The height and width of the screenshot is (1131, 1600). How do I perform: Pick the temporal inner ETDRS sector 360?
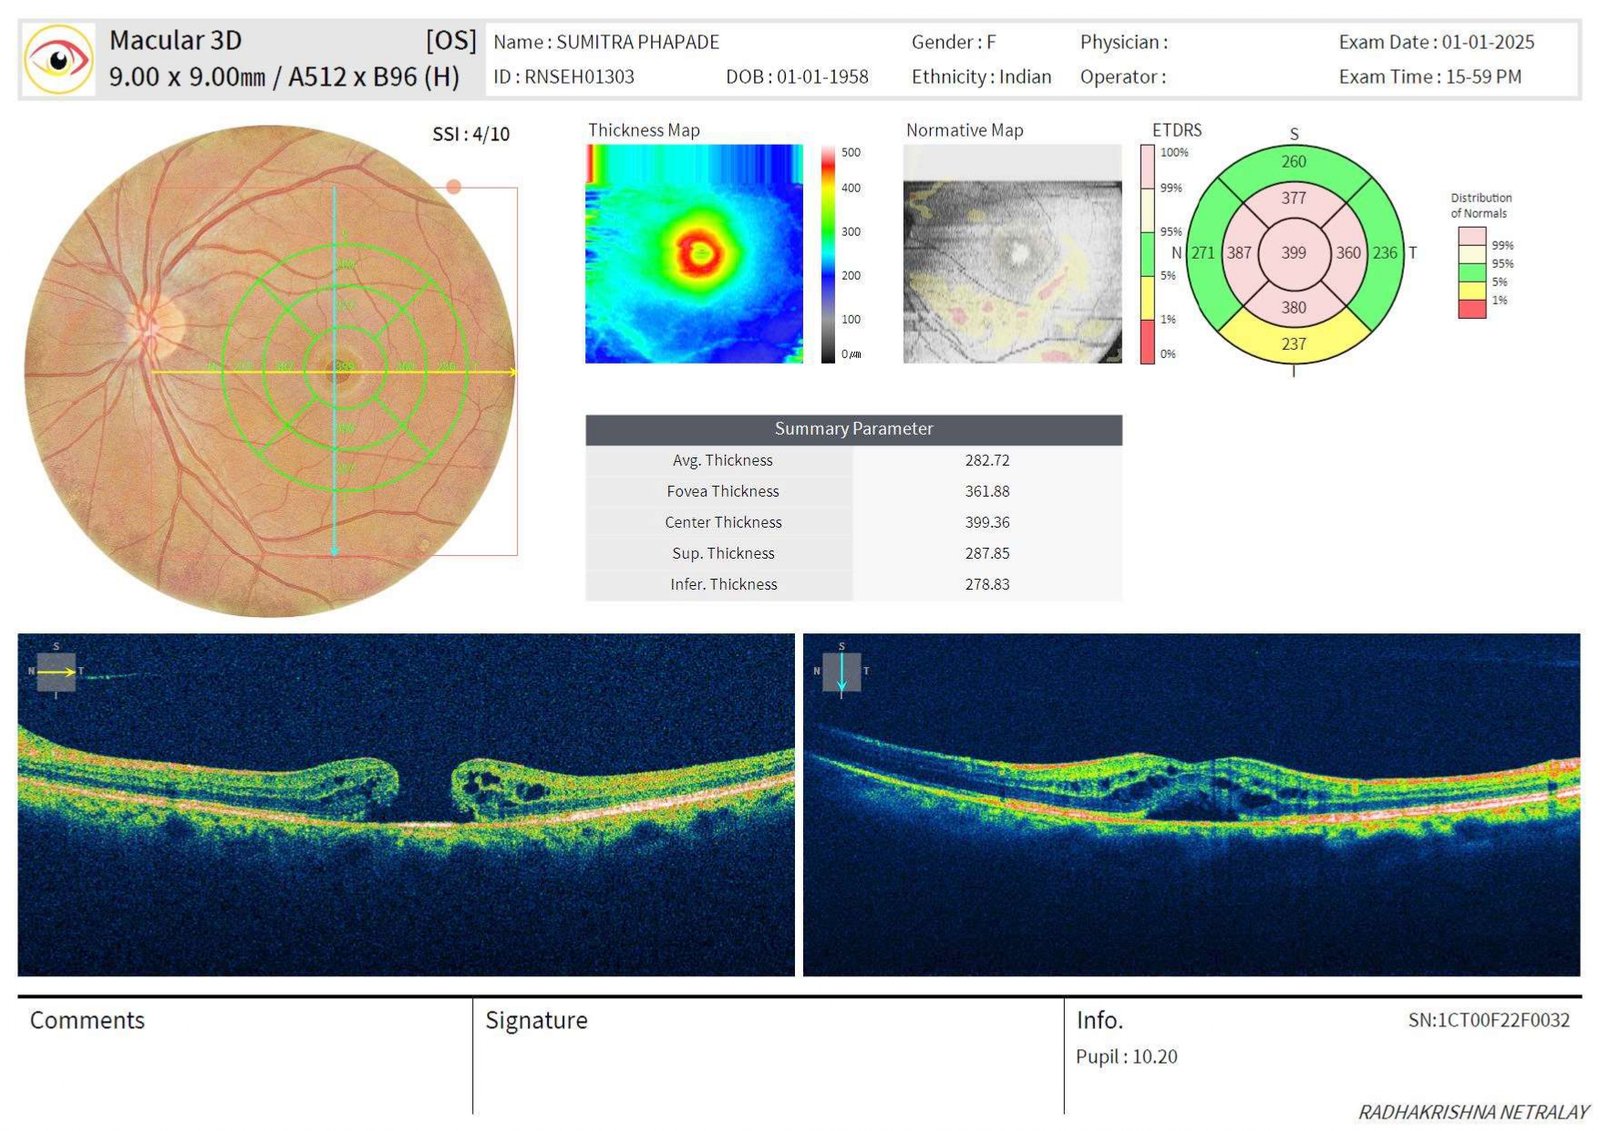tap(1348, 253)
